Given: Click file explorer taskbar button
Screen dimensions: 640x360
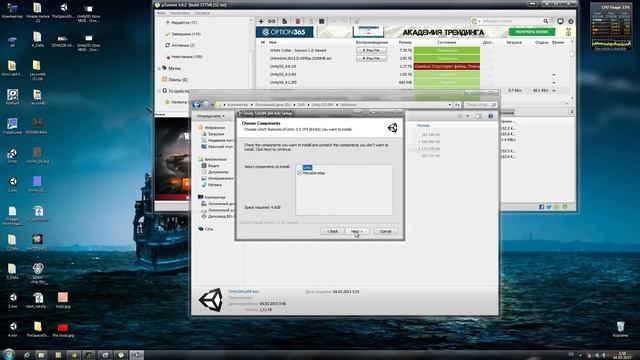Looking at the screenshot, I should point(41,355).
